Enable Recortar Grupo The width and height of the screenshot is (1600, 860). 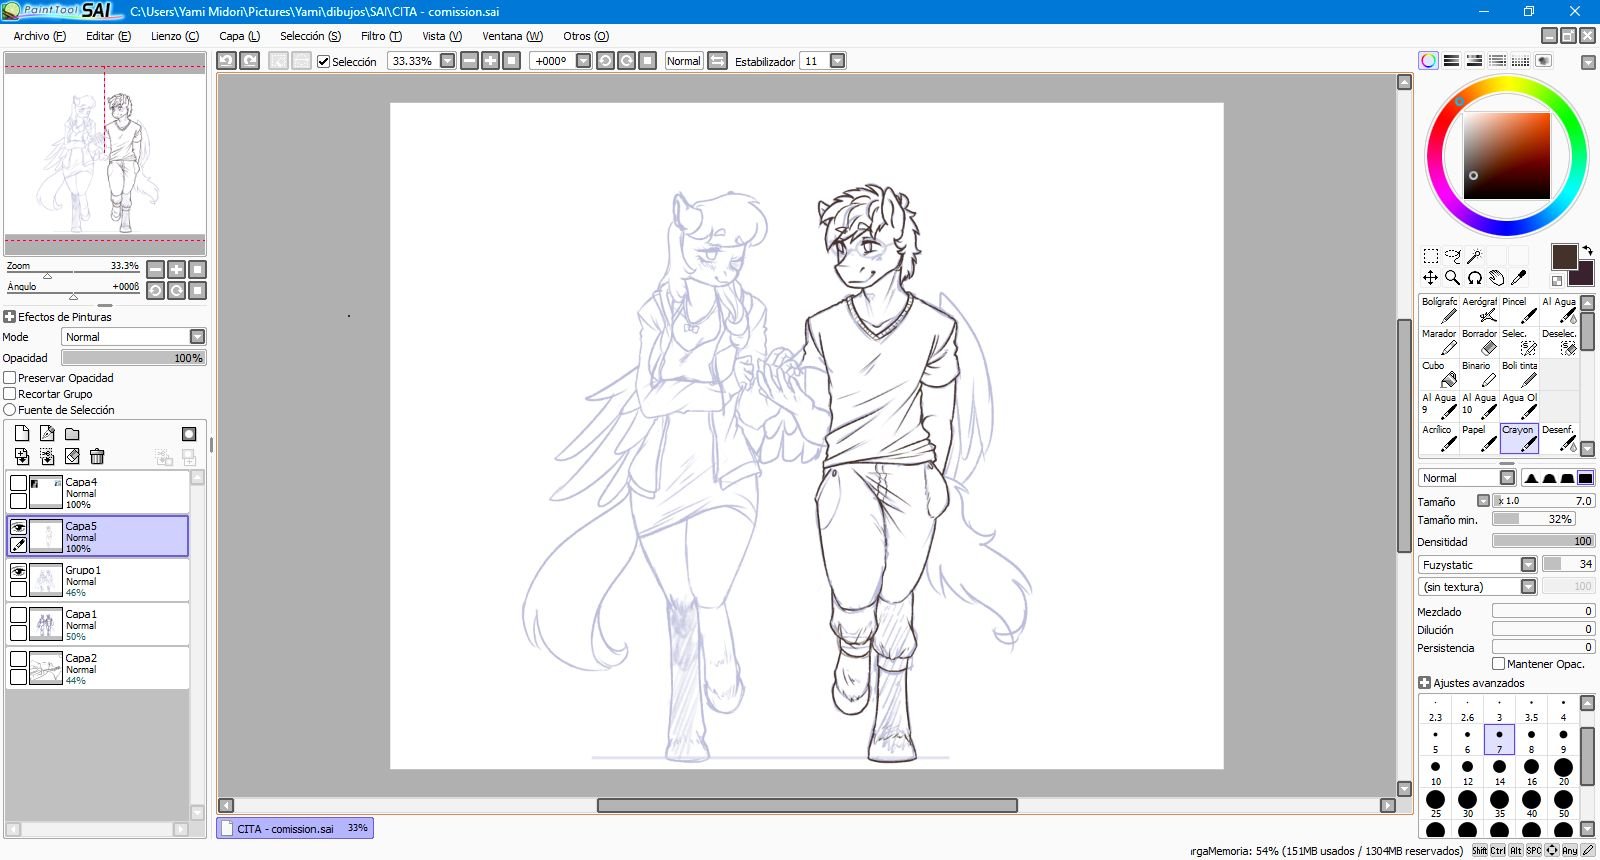[10, 394]
